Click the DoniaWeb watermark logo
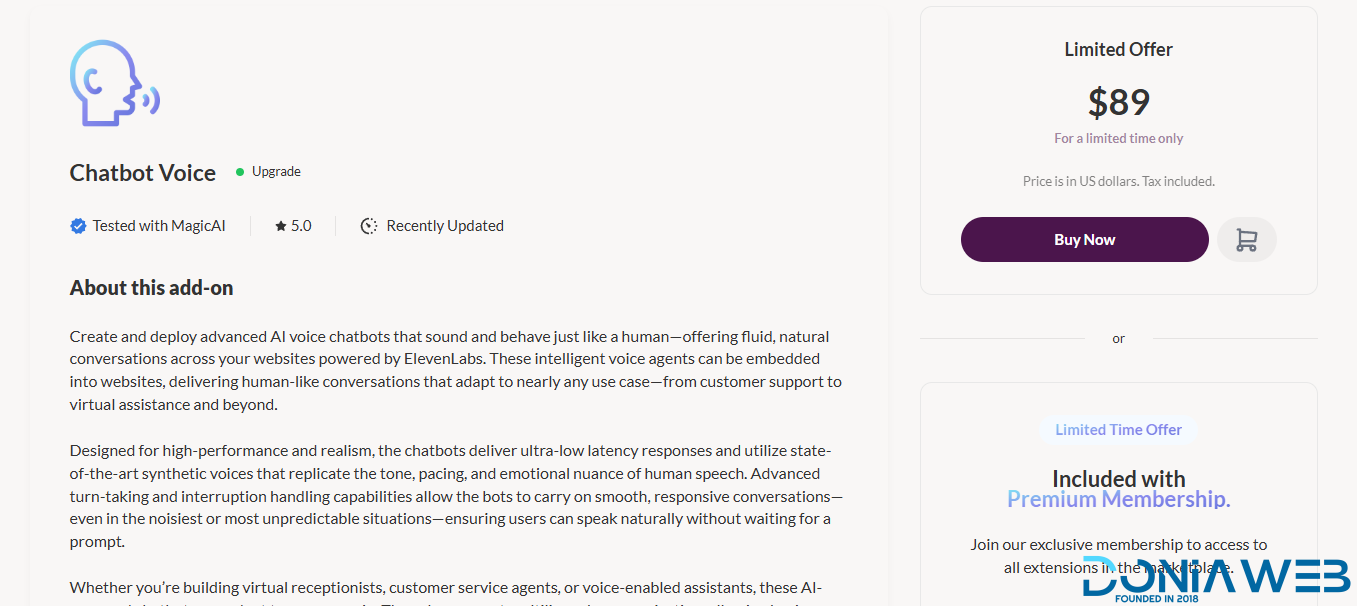Screen dimensions: 1357x606 click(1216, 579)
